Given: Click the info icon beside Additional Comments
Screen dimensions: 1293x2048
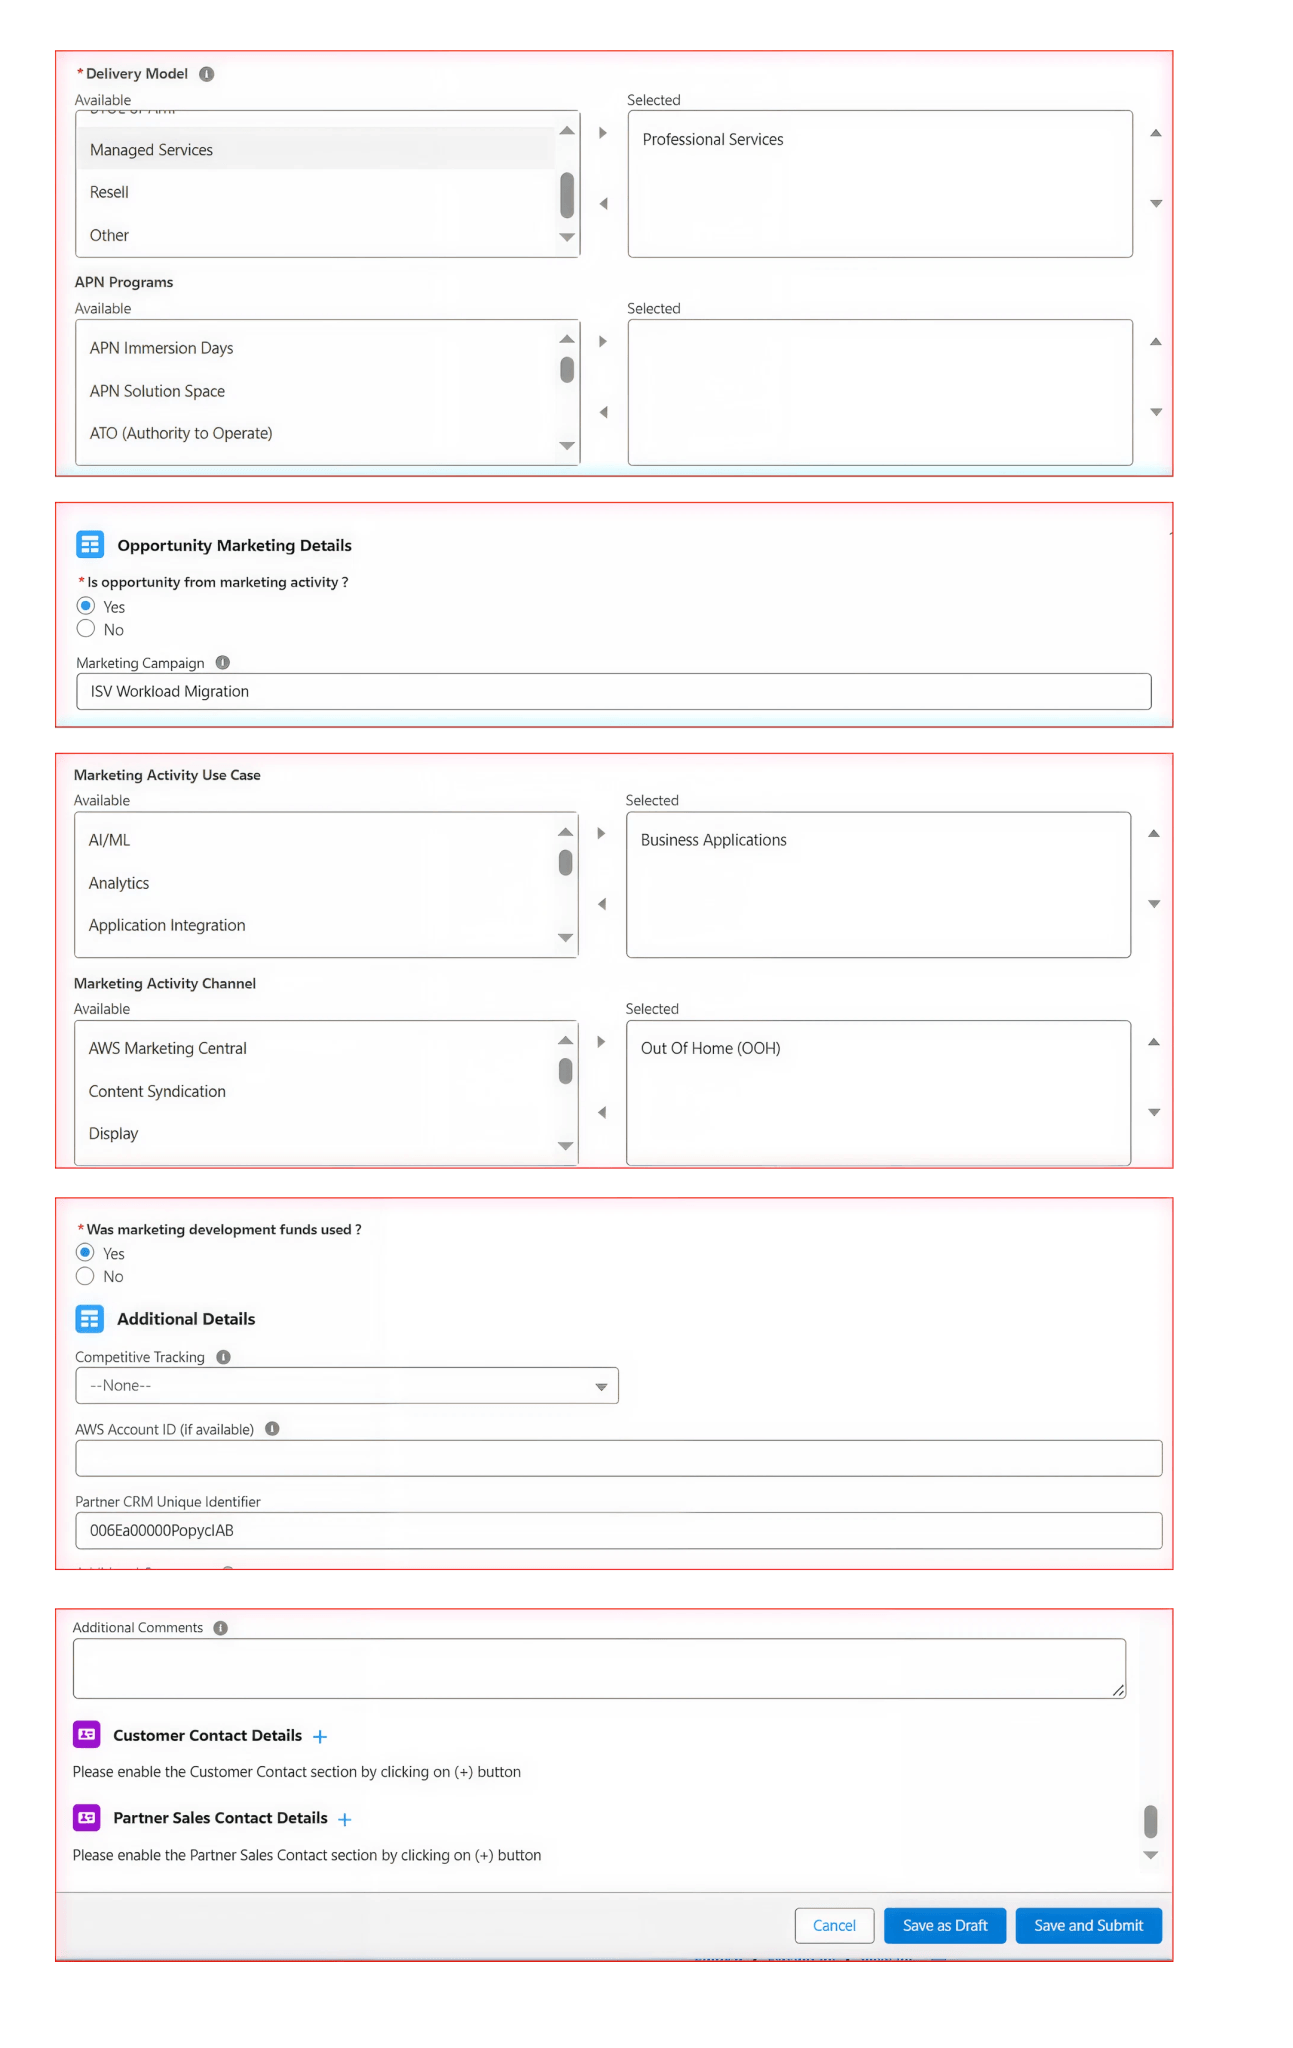Looking at the screenshot, I should [x=218, y=1627].
